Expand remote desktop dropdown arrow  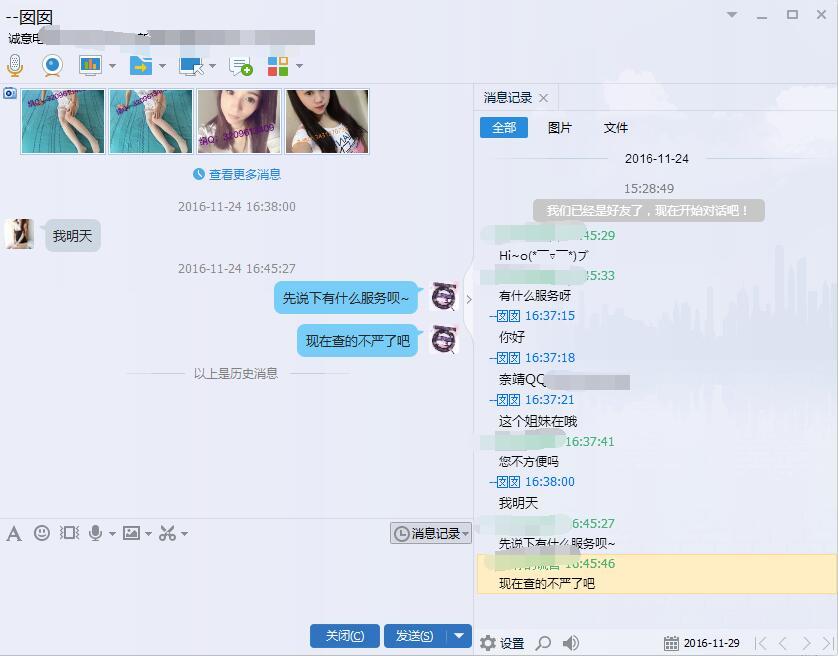click(212, 66)
